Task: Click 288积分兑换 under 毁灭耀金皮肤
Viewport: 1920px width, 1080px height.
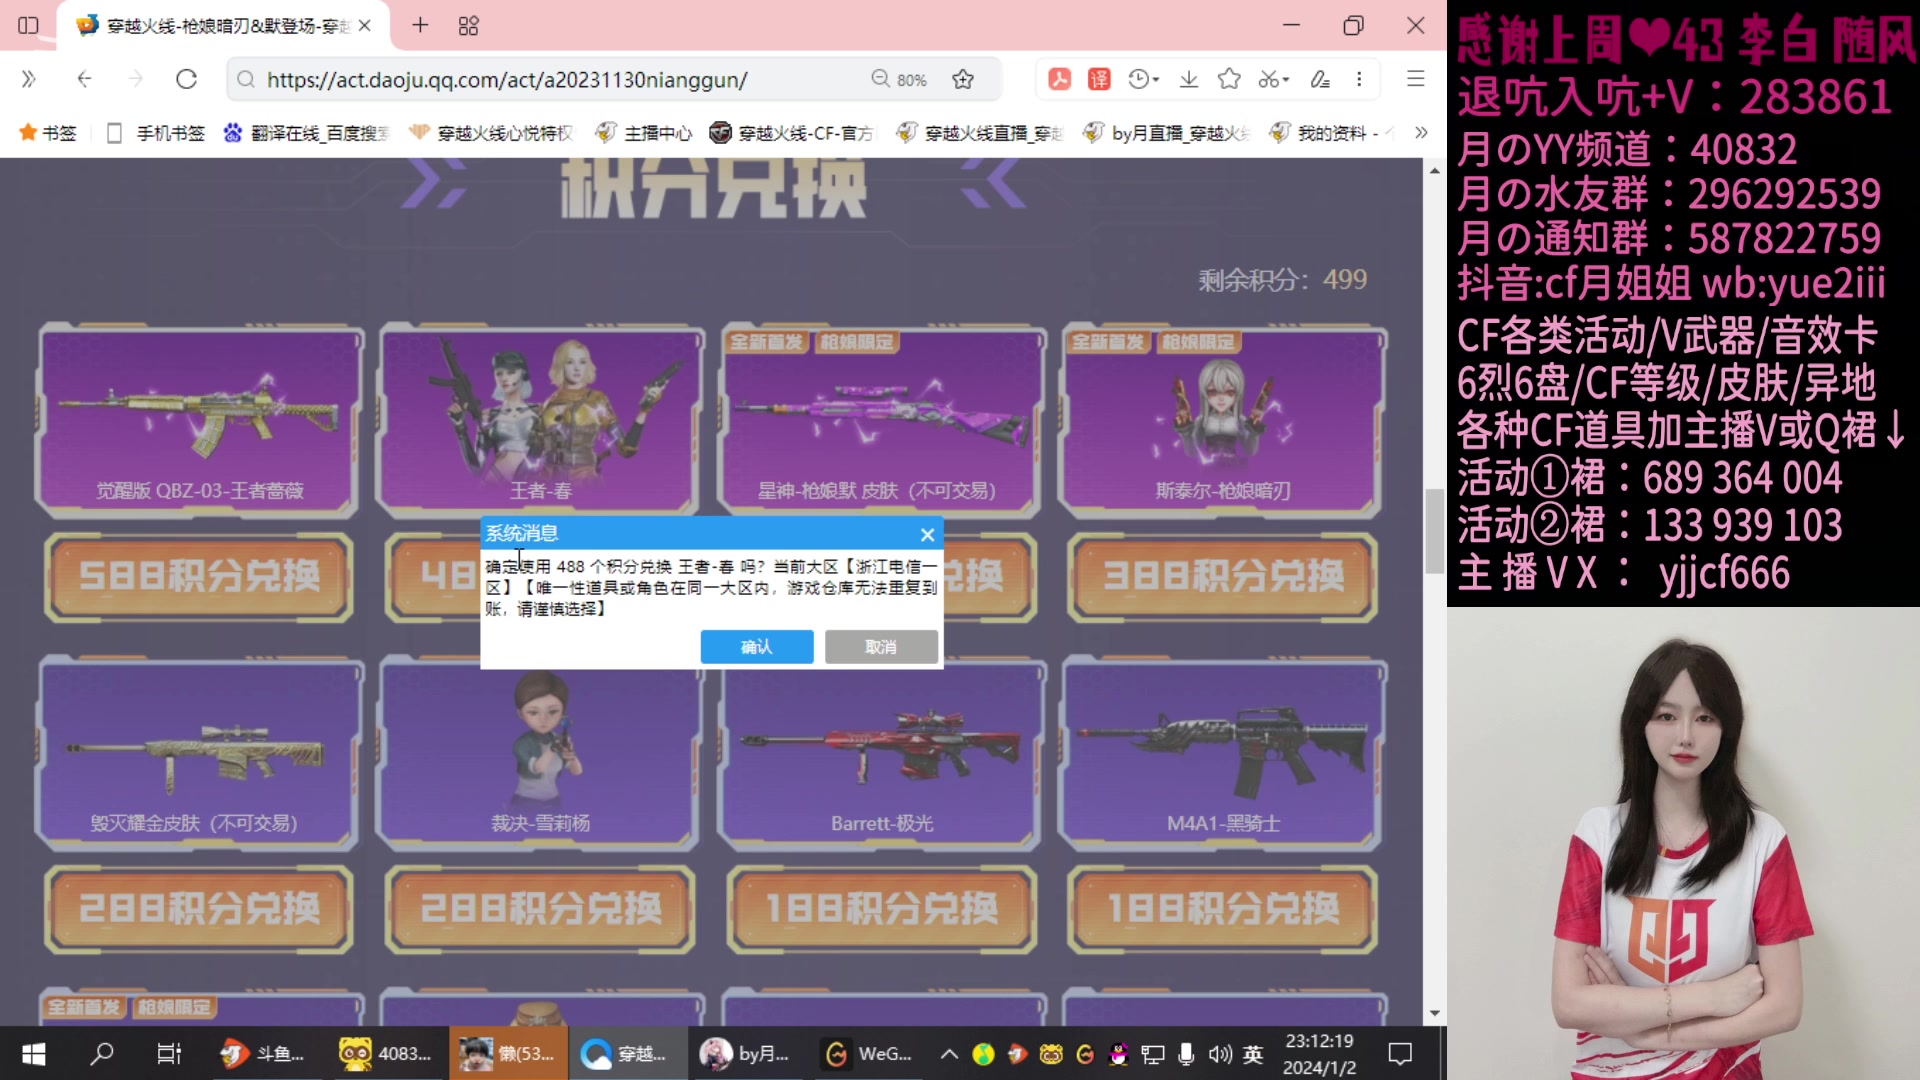Action: (x=199, y=909)
